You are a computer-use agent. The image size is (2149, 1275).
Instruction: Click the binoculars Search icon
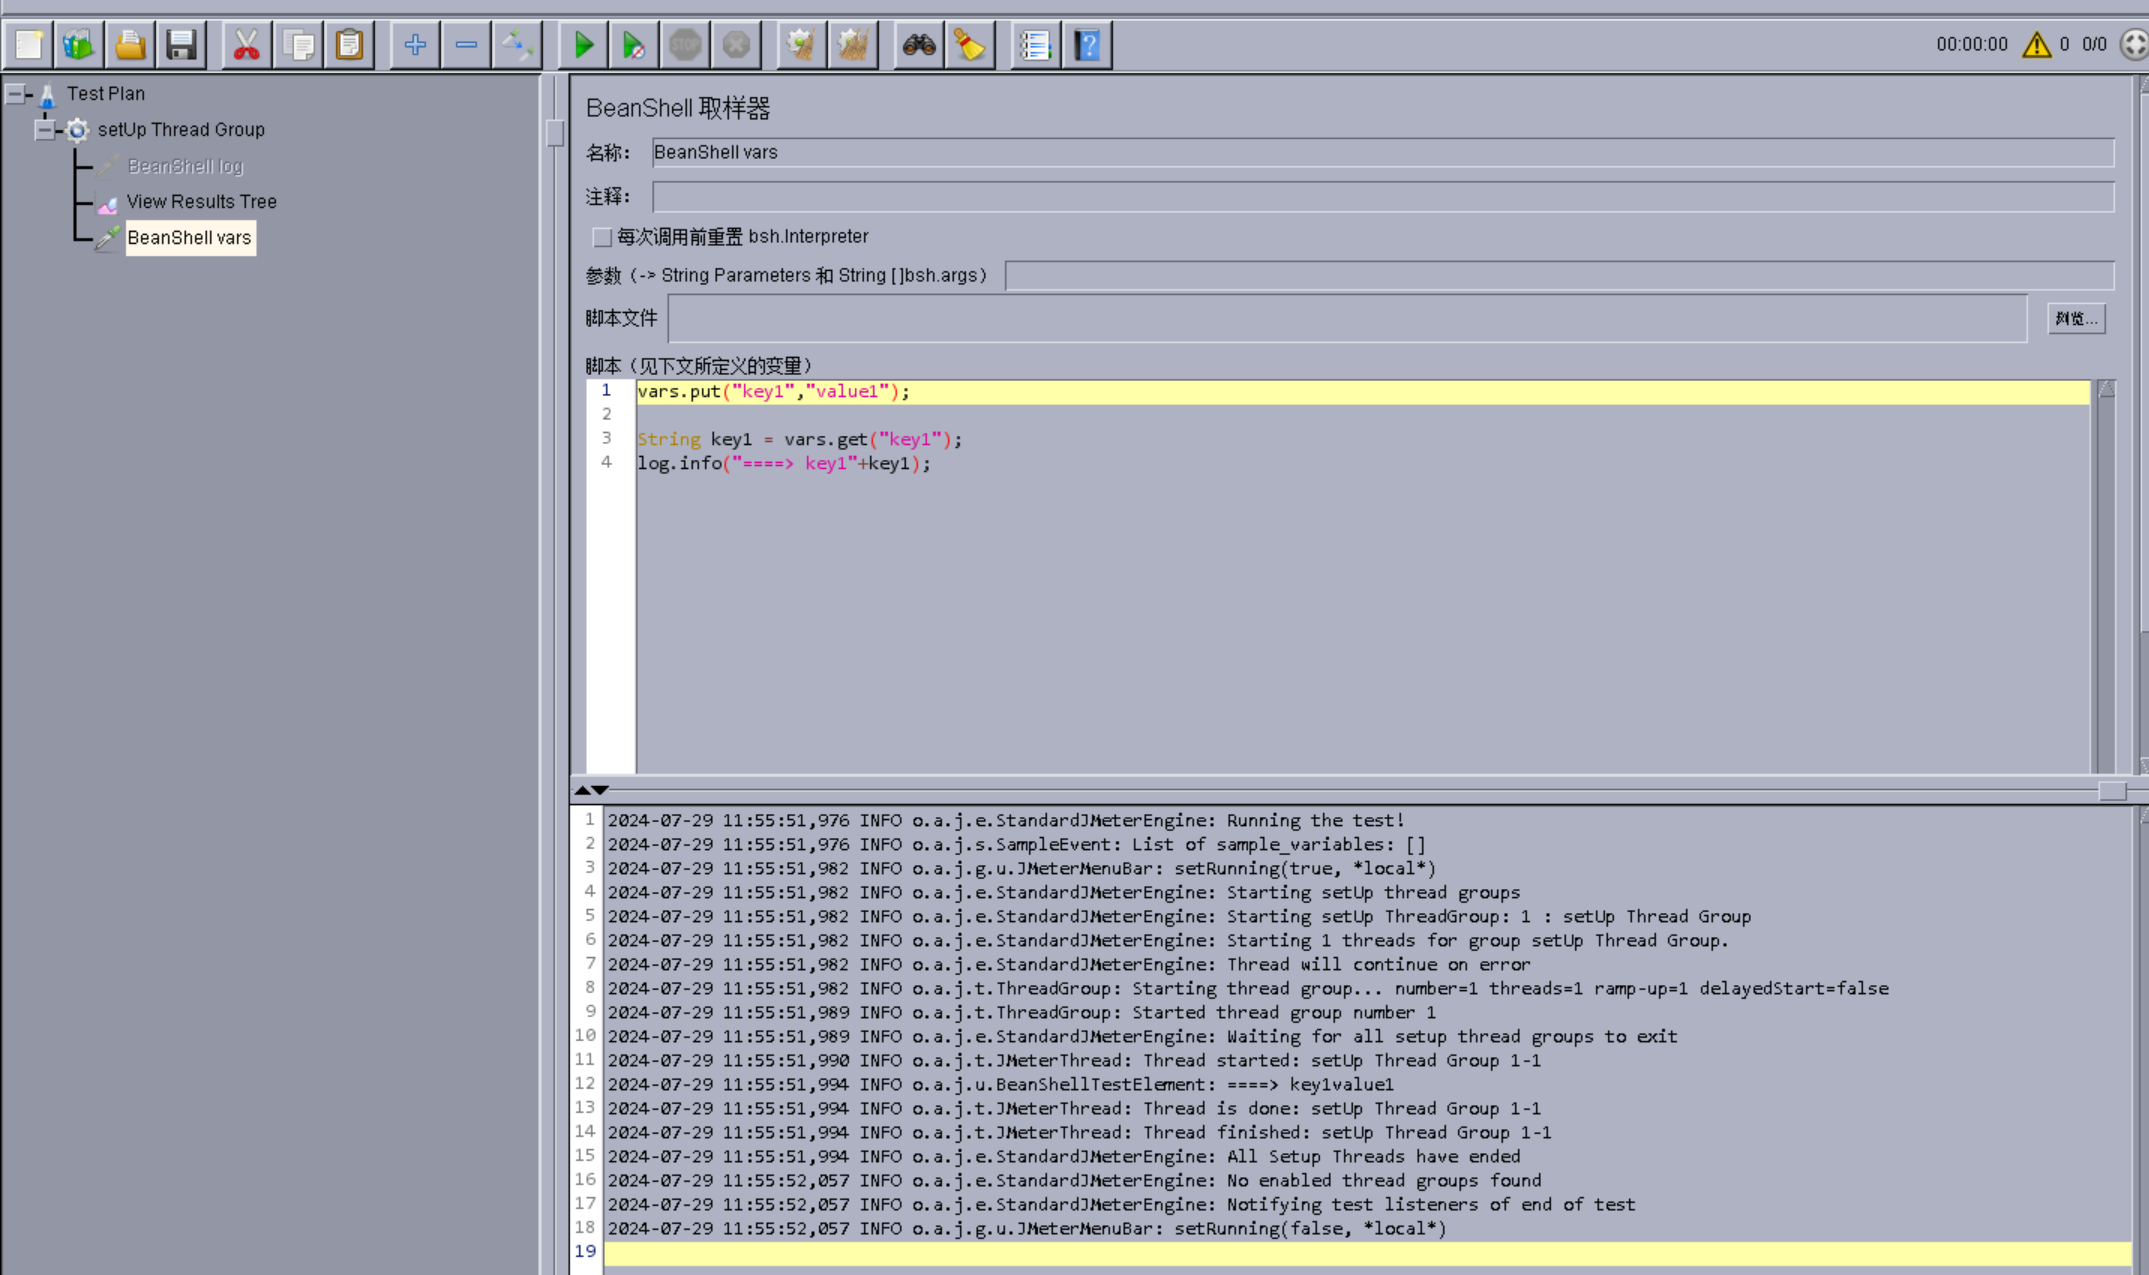pos(918,45)
